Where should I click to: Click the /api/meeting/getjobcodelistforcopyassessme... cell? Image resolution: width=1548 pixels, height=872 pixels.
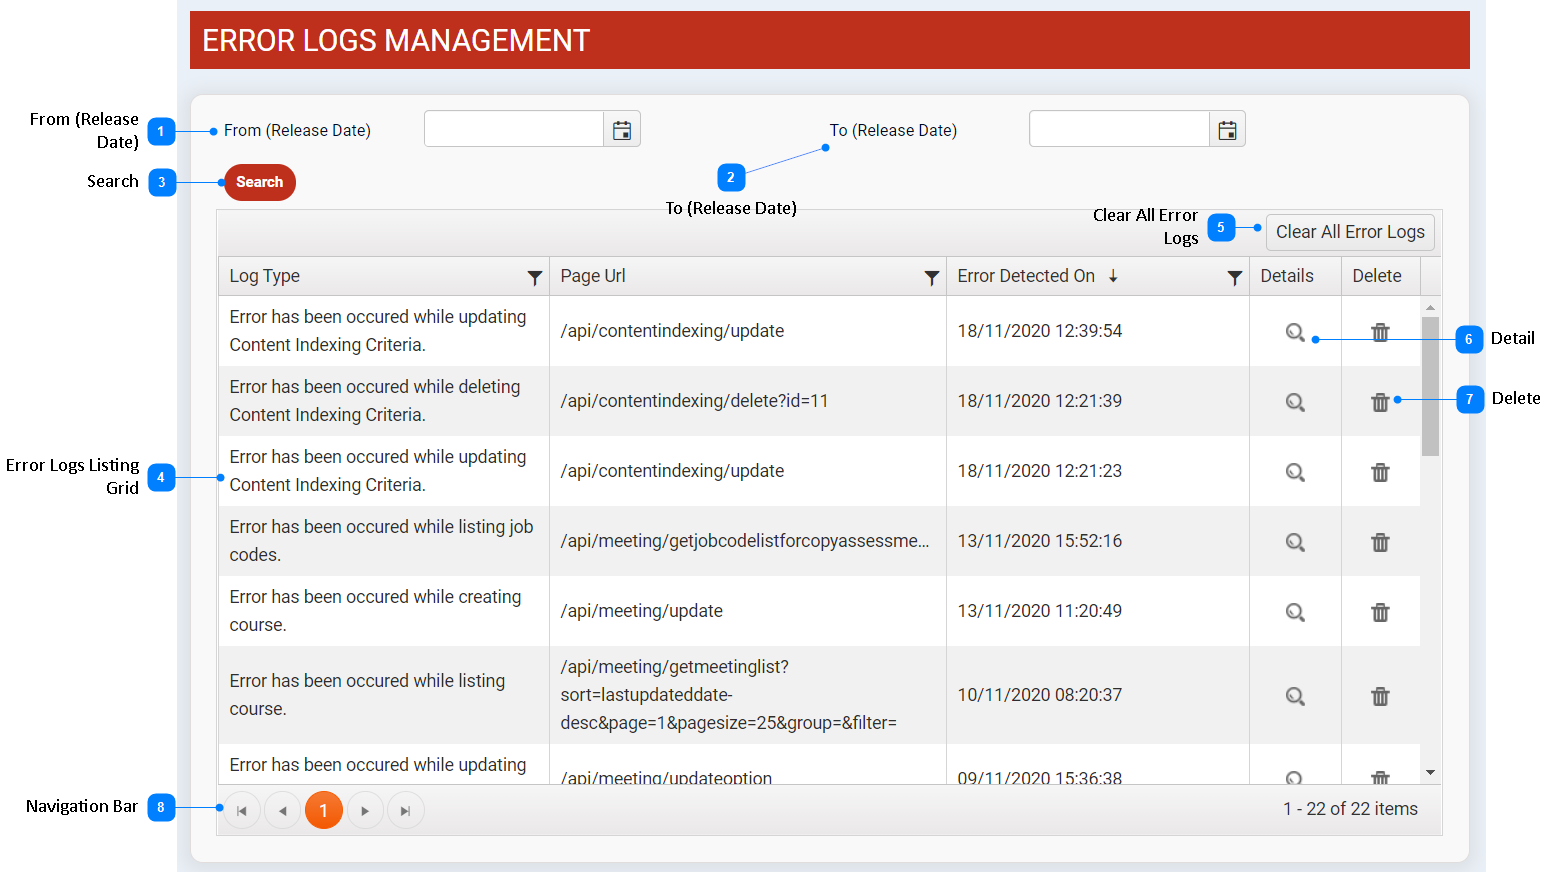(x=748, y=541)
